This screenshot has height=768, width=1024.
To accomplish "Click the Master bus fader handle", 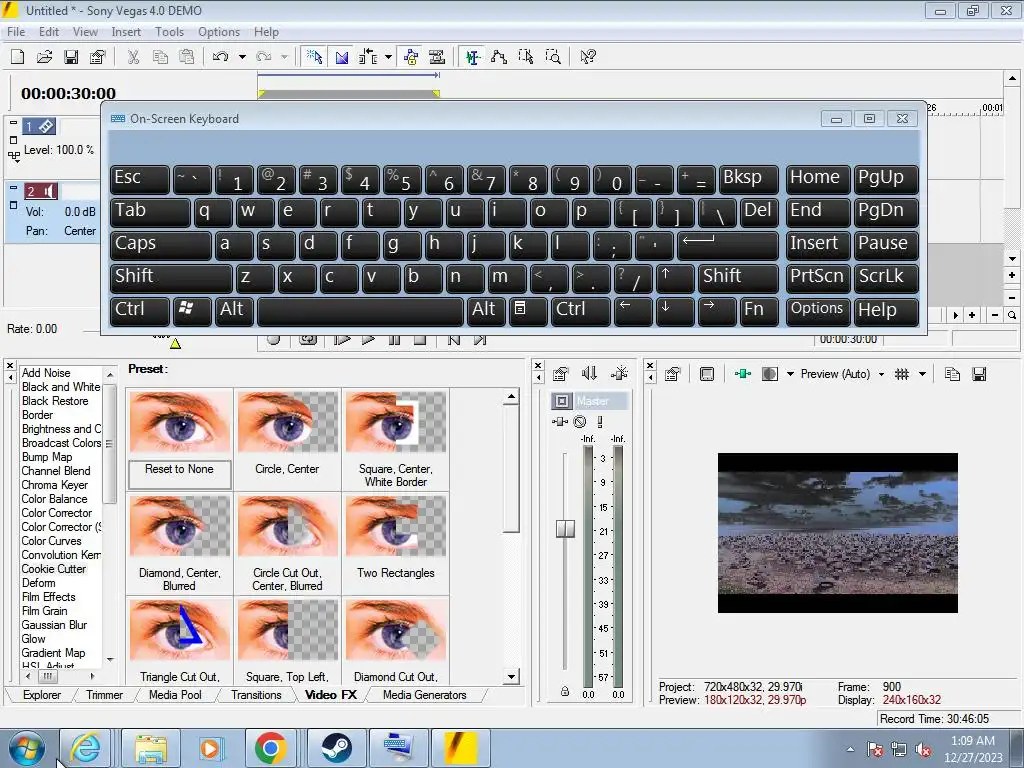I will pyautogui.click(x=566, y=528).
